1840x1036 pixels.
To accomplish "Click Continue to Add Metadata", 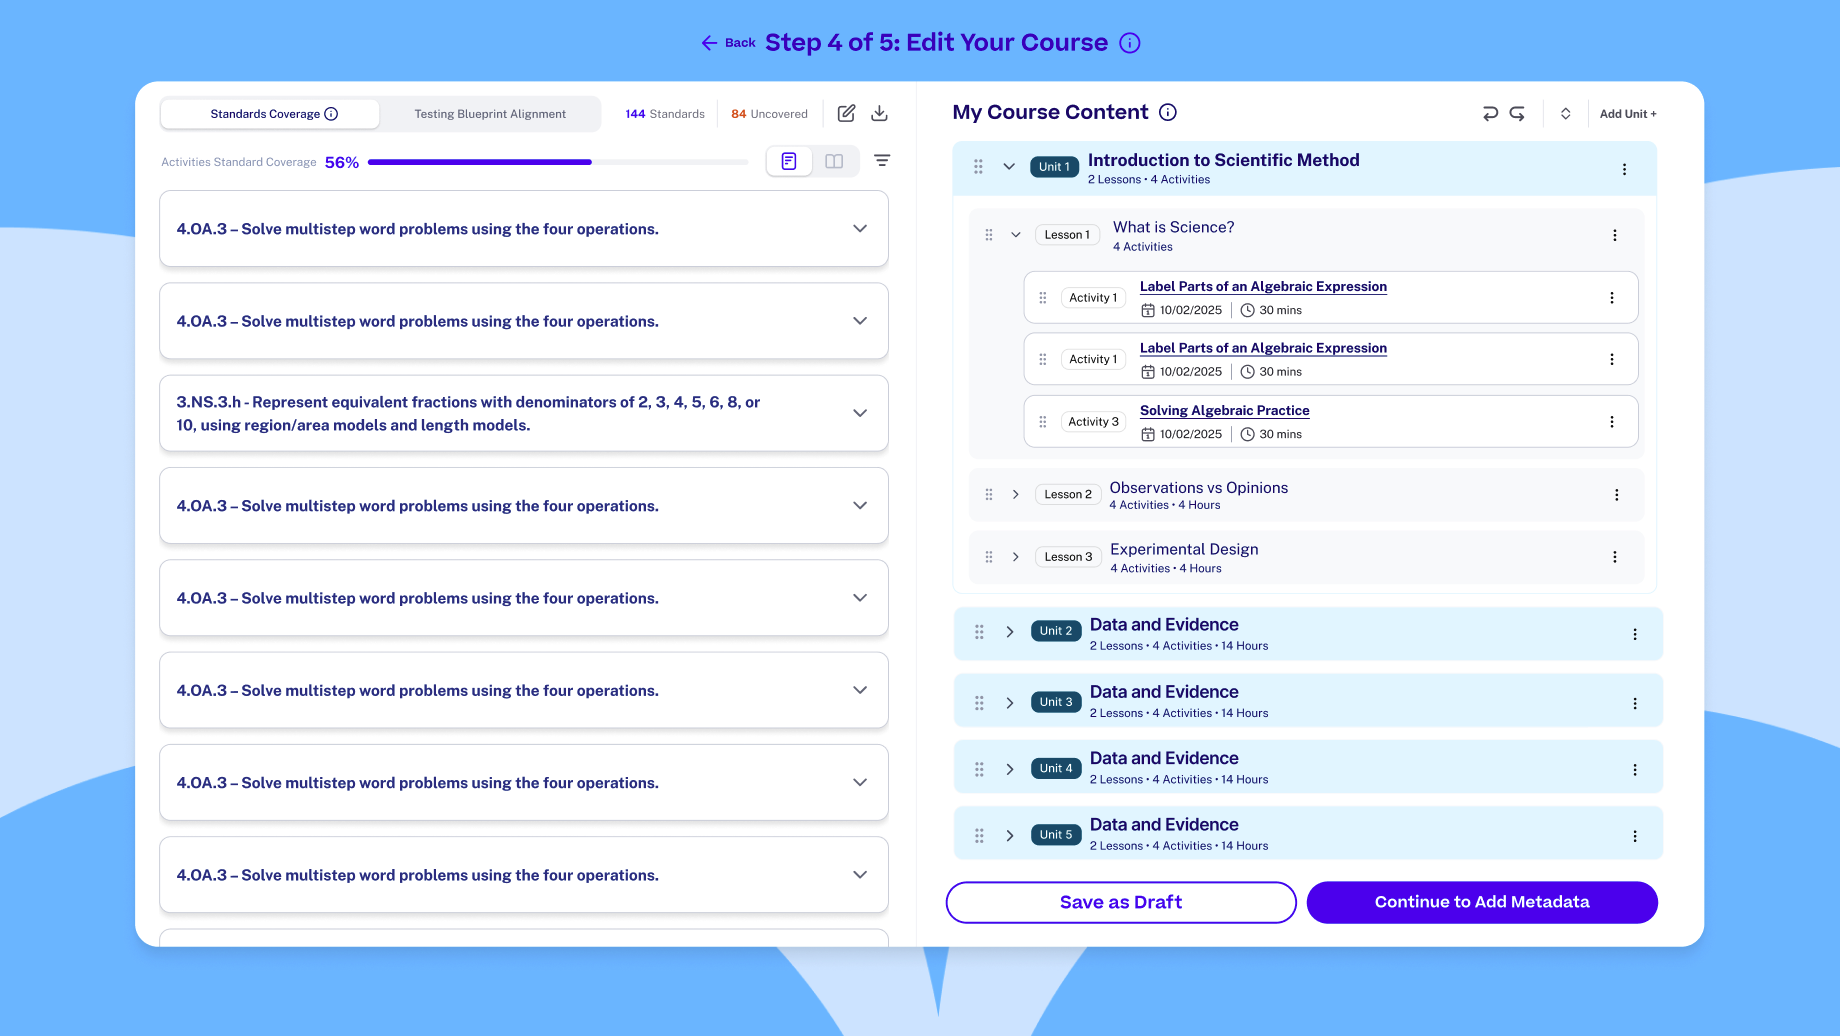I will [x=1482, y=902].
